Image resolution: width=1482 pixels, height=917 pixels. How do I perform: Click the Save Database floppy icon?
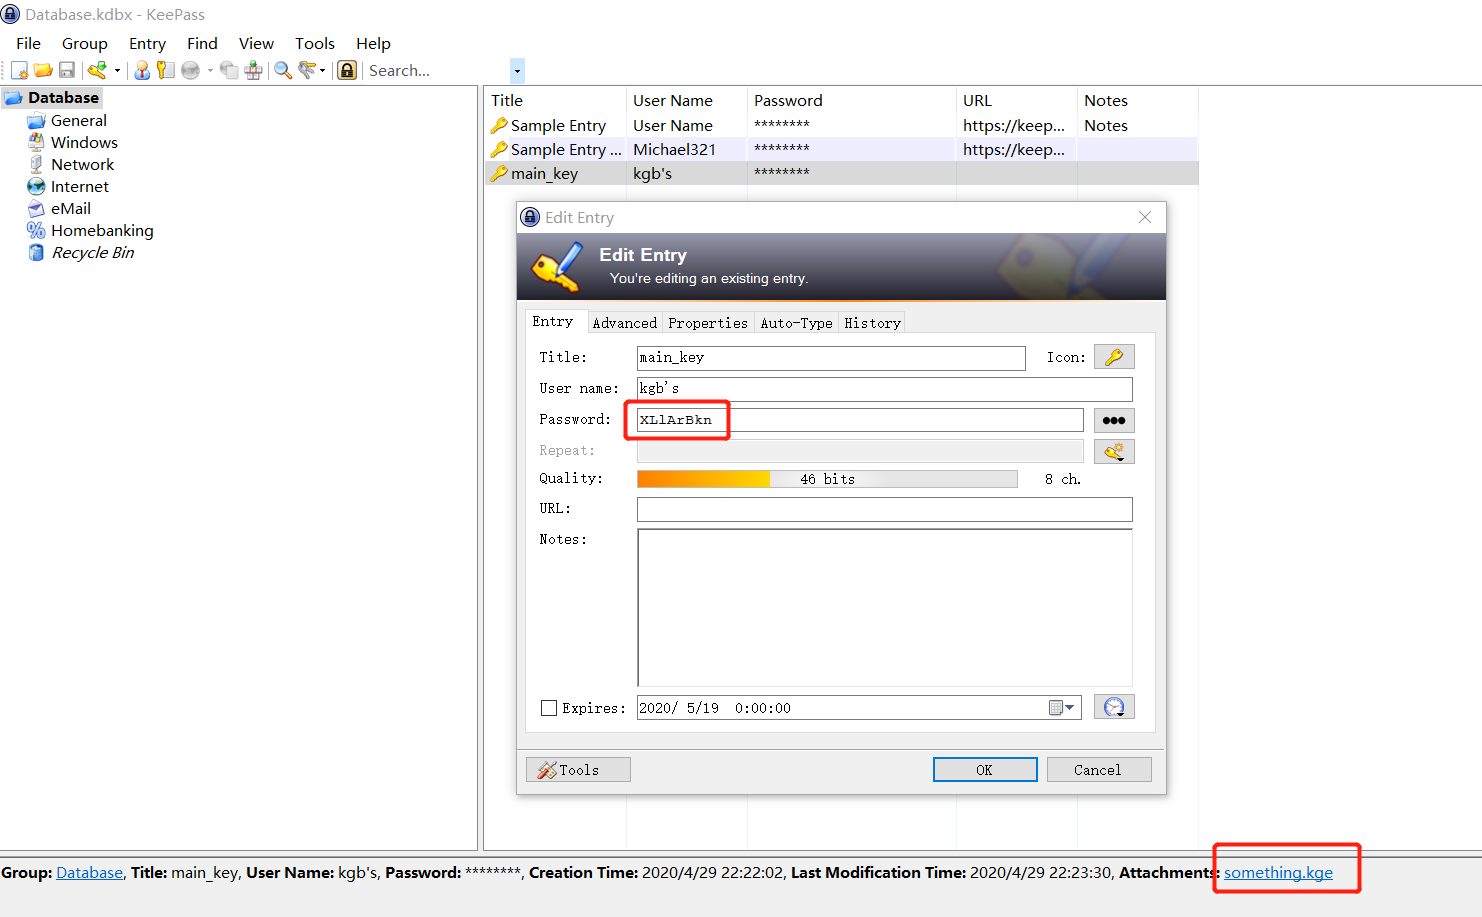[x=67, y=70]
